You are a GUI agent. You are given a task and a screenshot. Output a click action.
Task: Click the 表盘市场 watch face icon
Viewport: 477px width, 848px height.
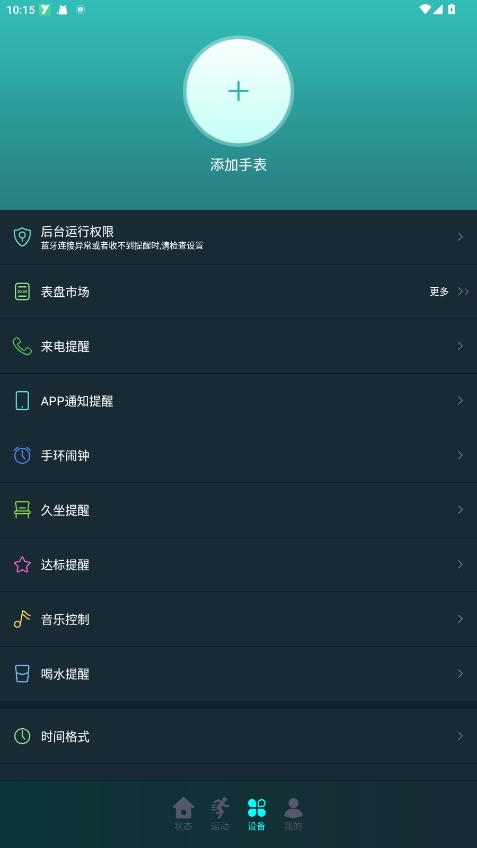tap(22, 292)
